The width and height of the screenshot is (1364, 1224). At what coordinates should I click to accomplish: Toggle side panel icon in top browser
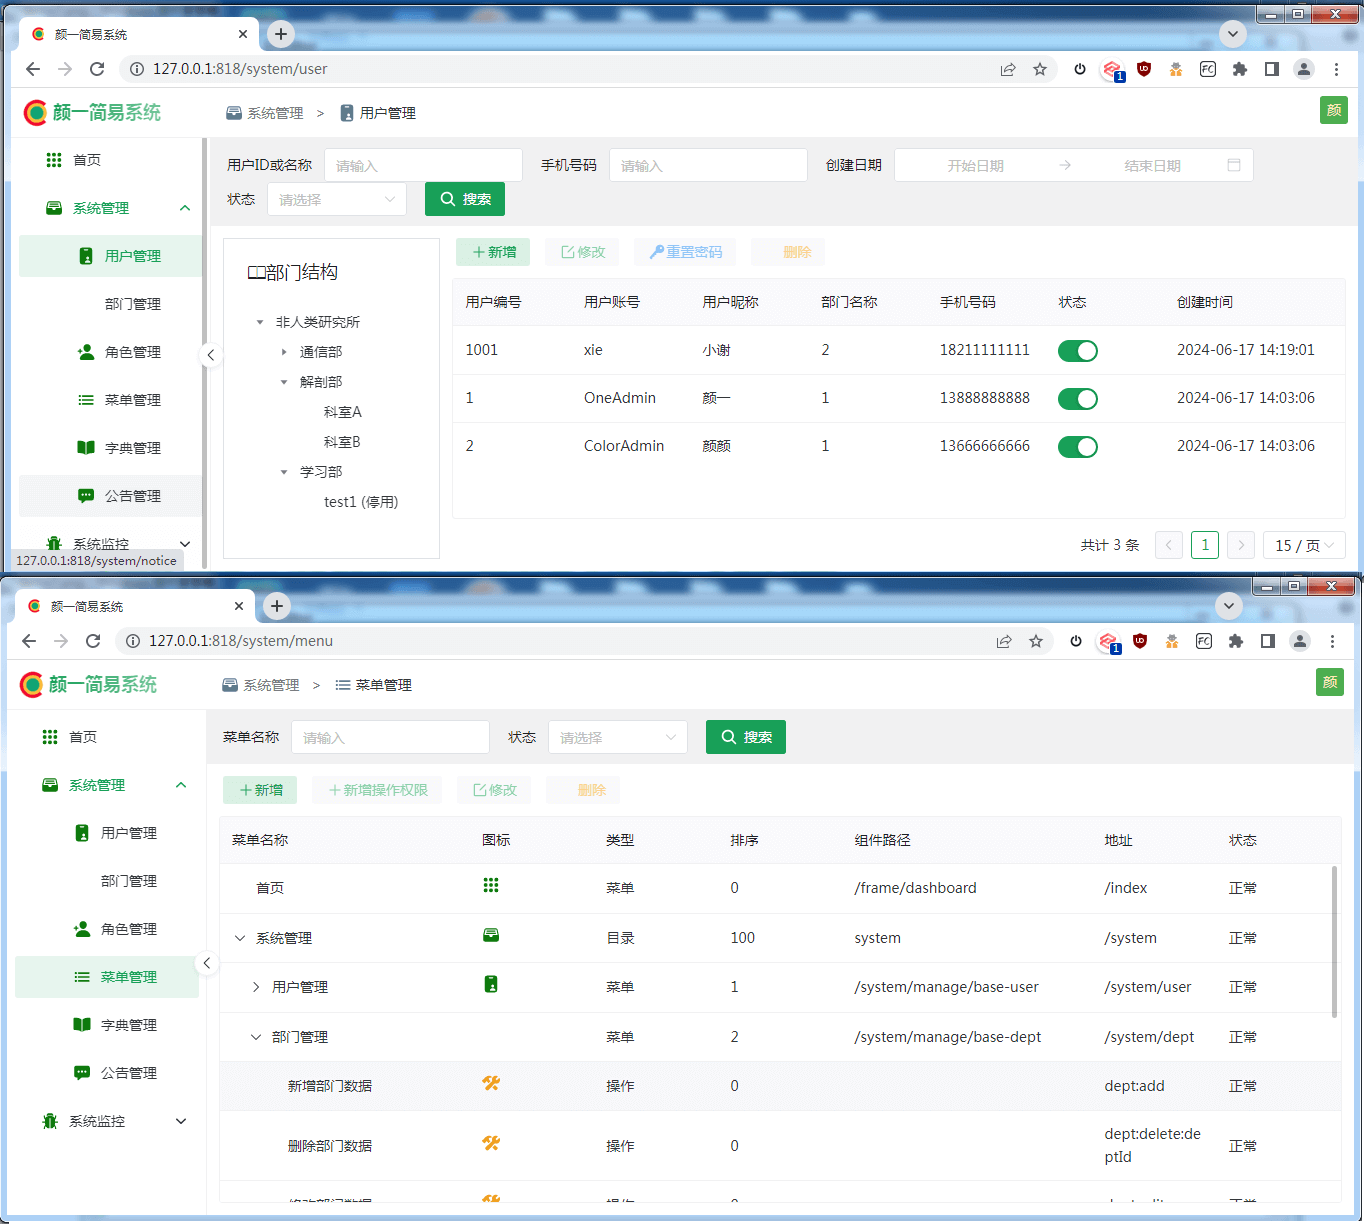point(1272,69)
